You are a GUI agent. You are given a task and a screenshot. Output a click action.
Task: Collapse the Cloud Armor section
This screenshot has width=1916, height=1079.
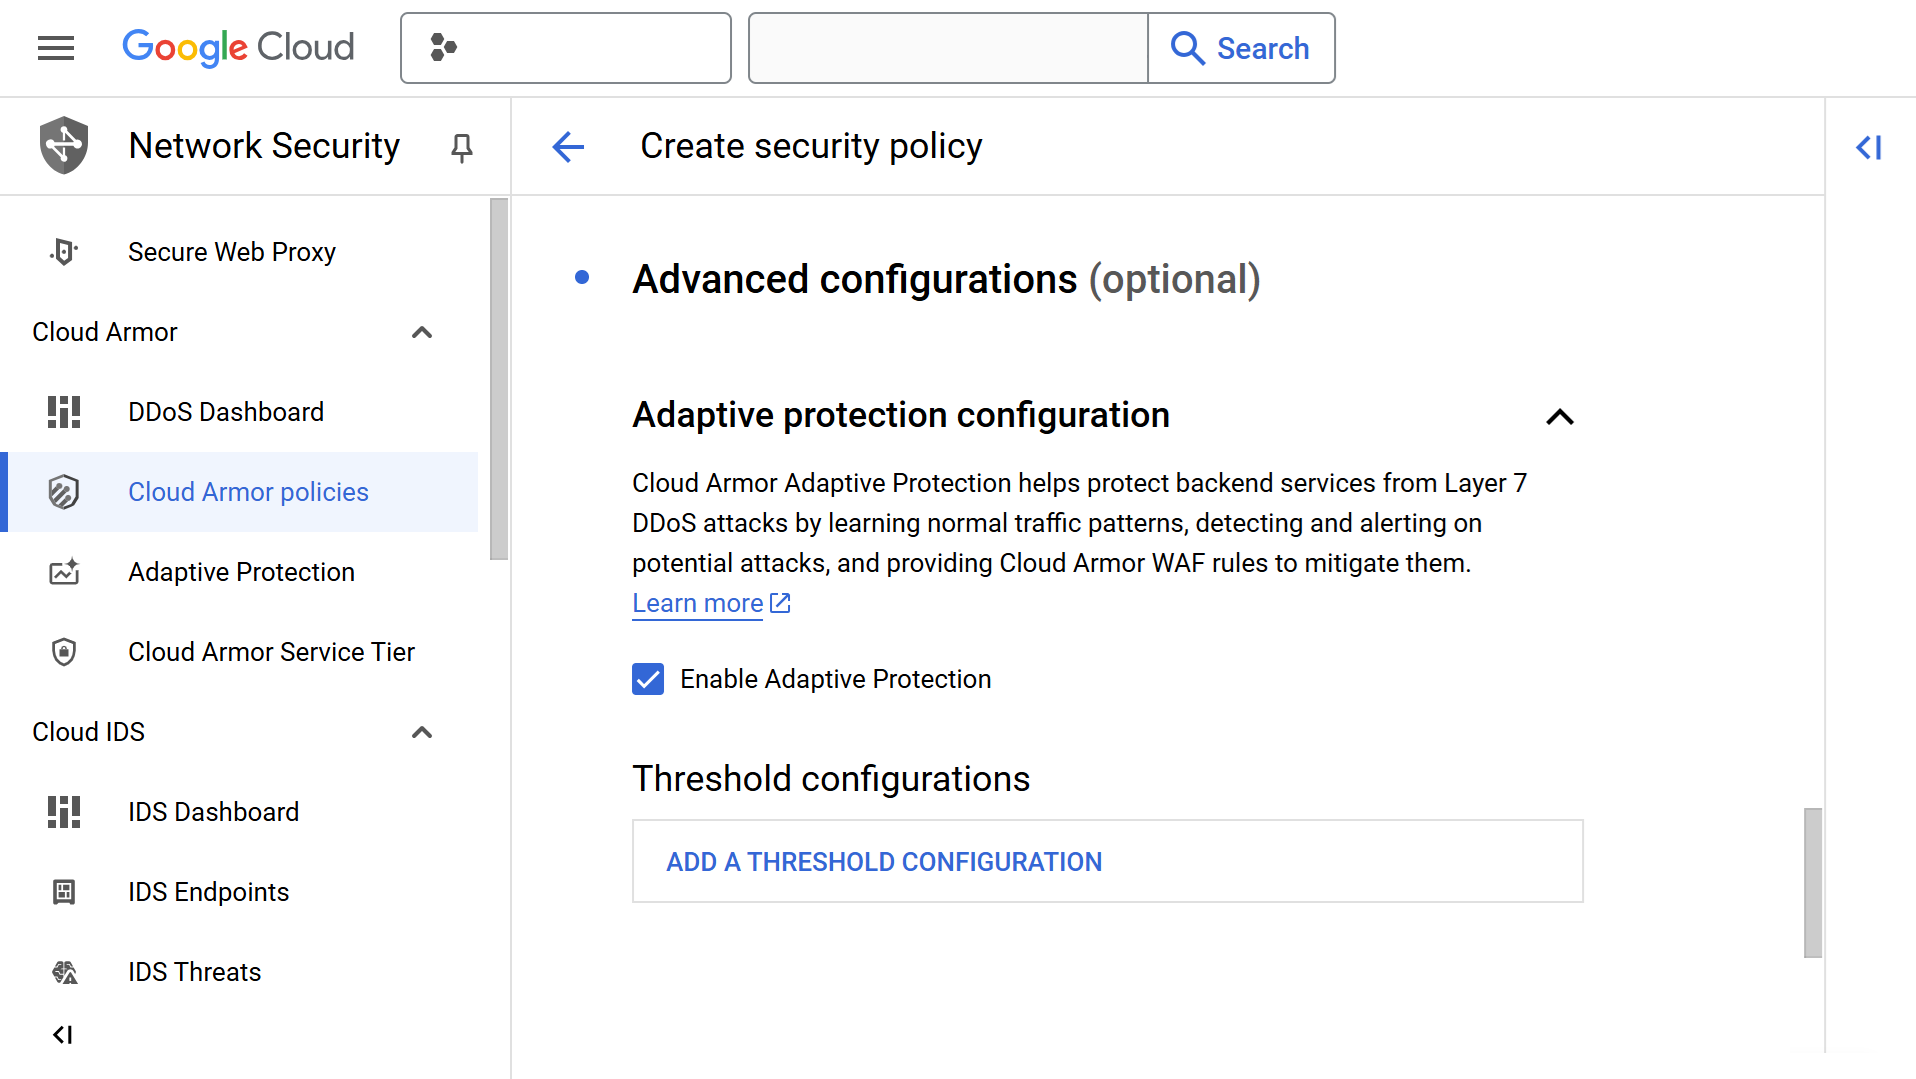click(x=422, y=332)
